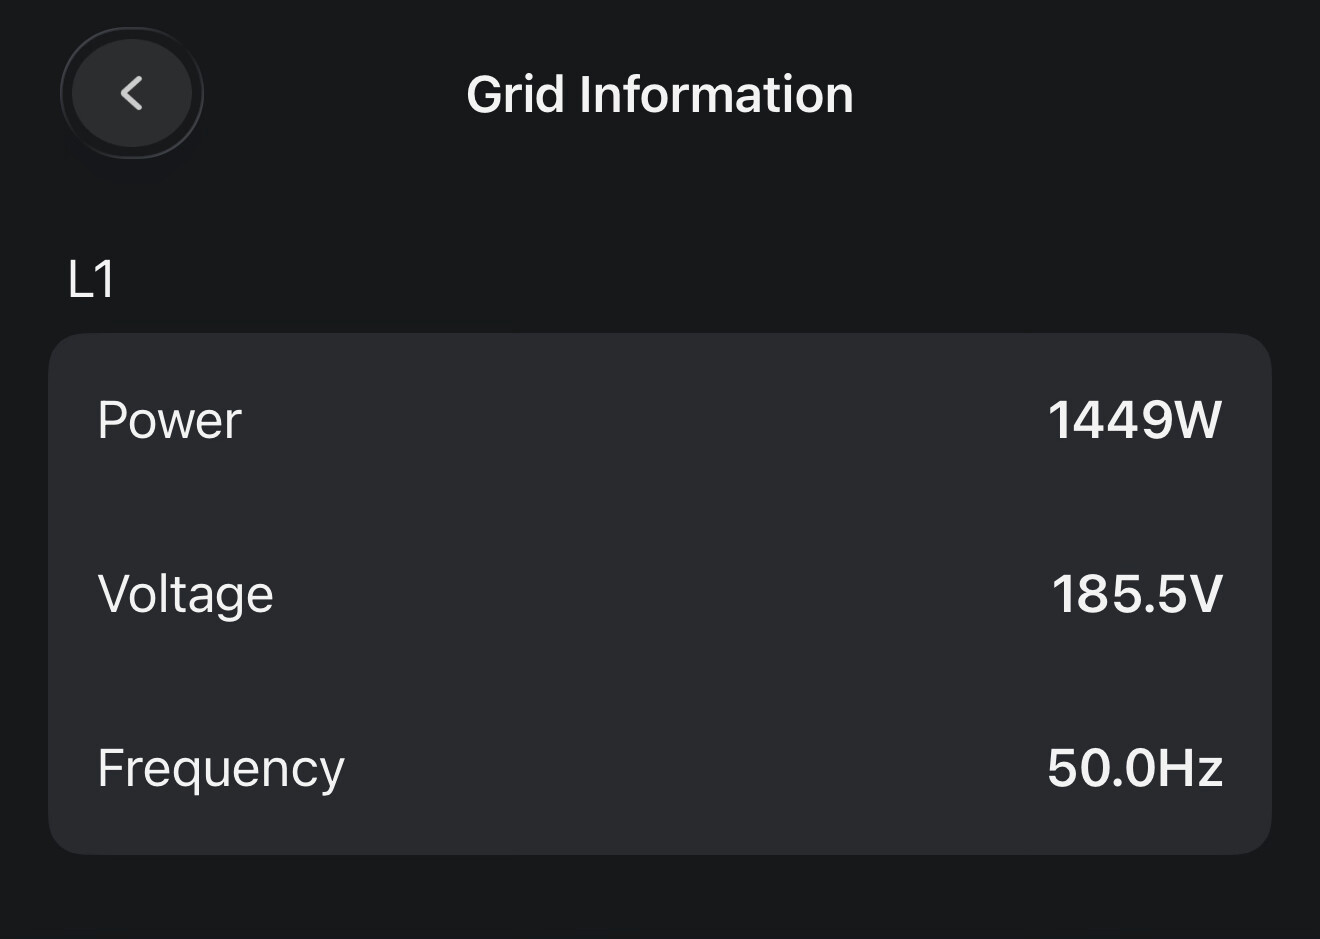This screenshot has height=939, width=1320.
Task: Click the 50.0Hz frequency reading
Action: point(1135,768)
